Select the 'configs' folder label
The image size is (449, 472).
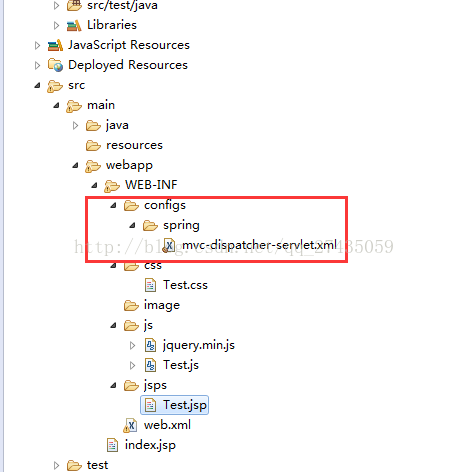[165, 206]
